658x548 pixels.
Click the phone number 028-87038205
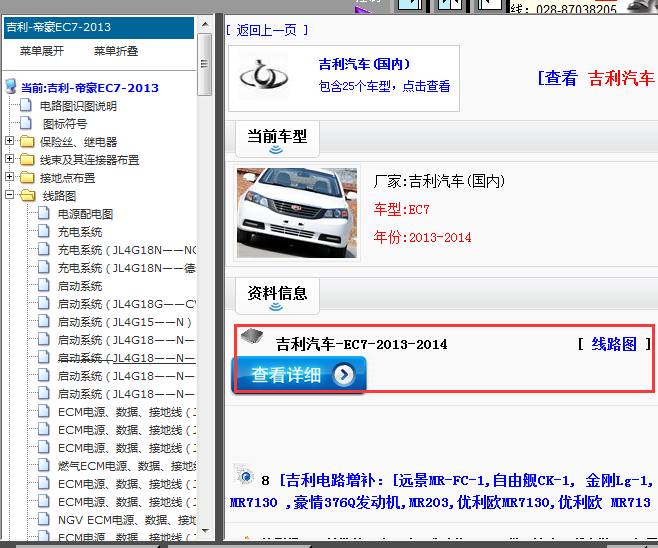click(x=576, y=8)
